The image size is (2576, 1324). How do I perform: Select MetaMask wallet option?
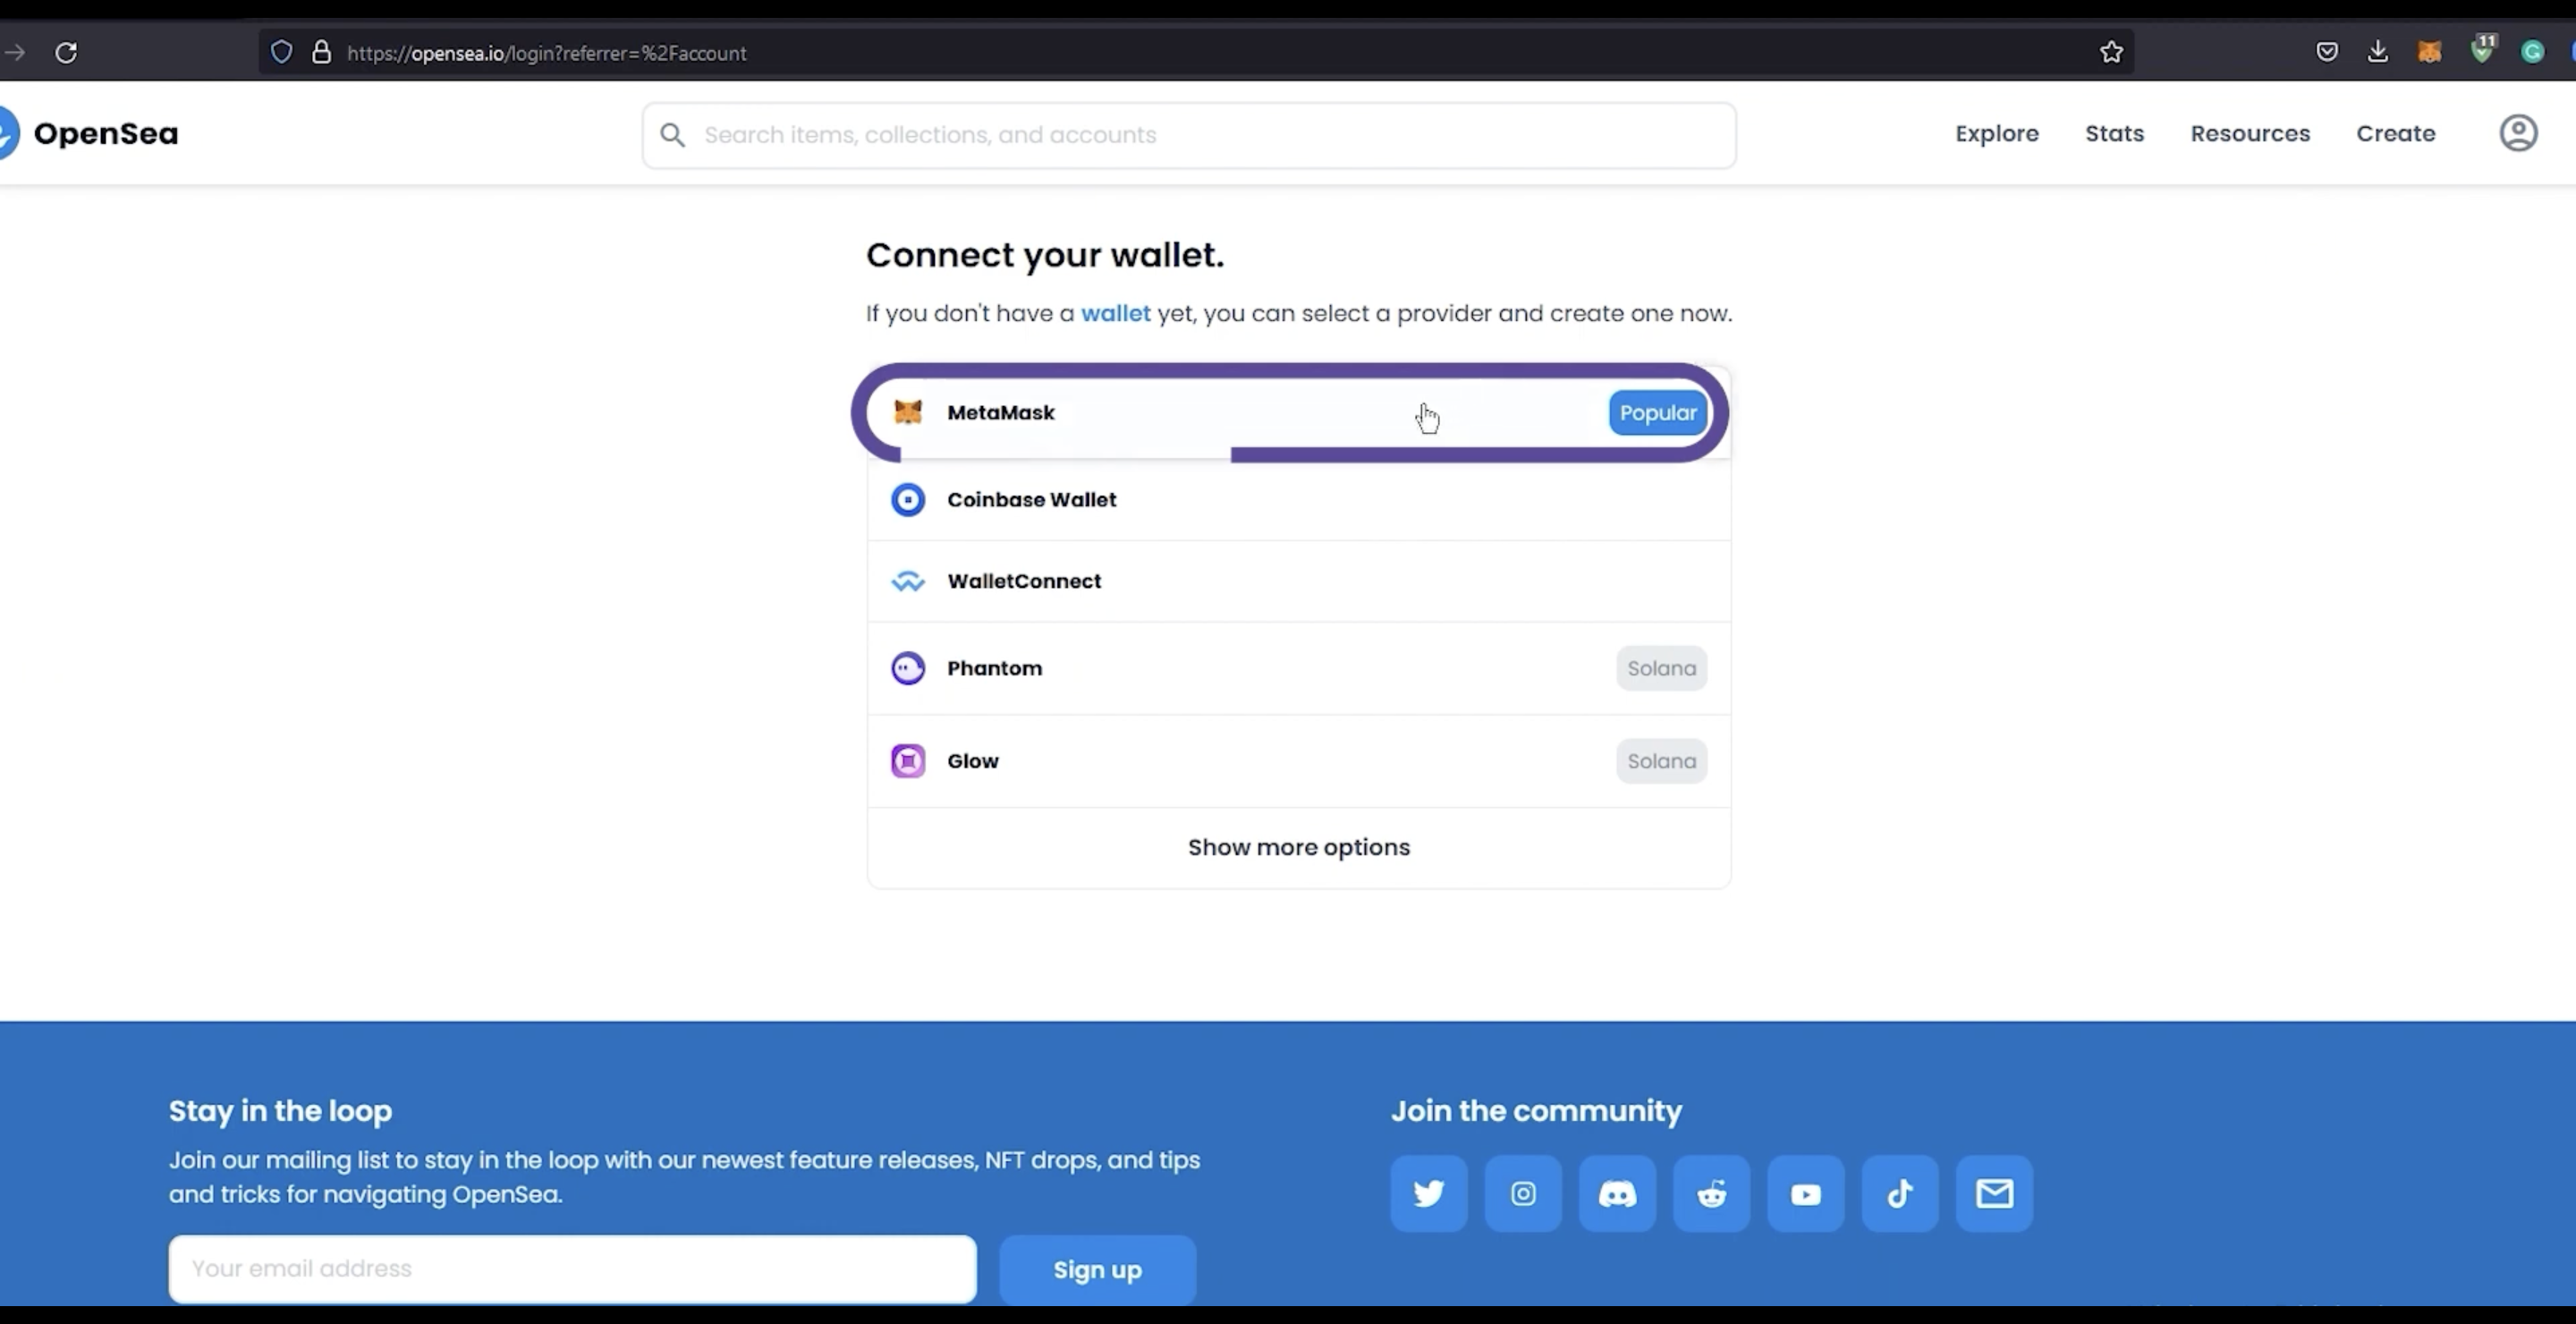point(1299,413)
